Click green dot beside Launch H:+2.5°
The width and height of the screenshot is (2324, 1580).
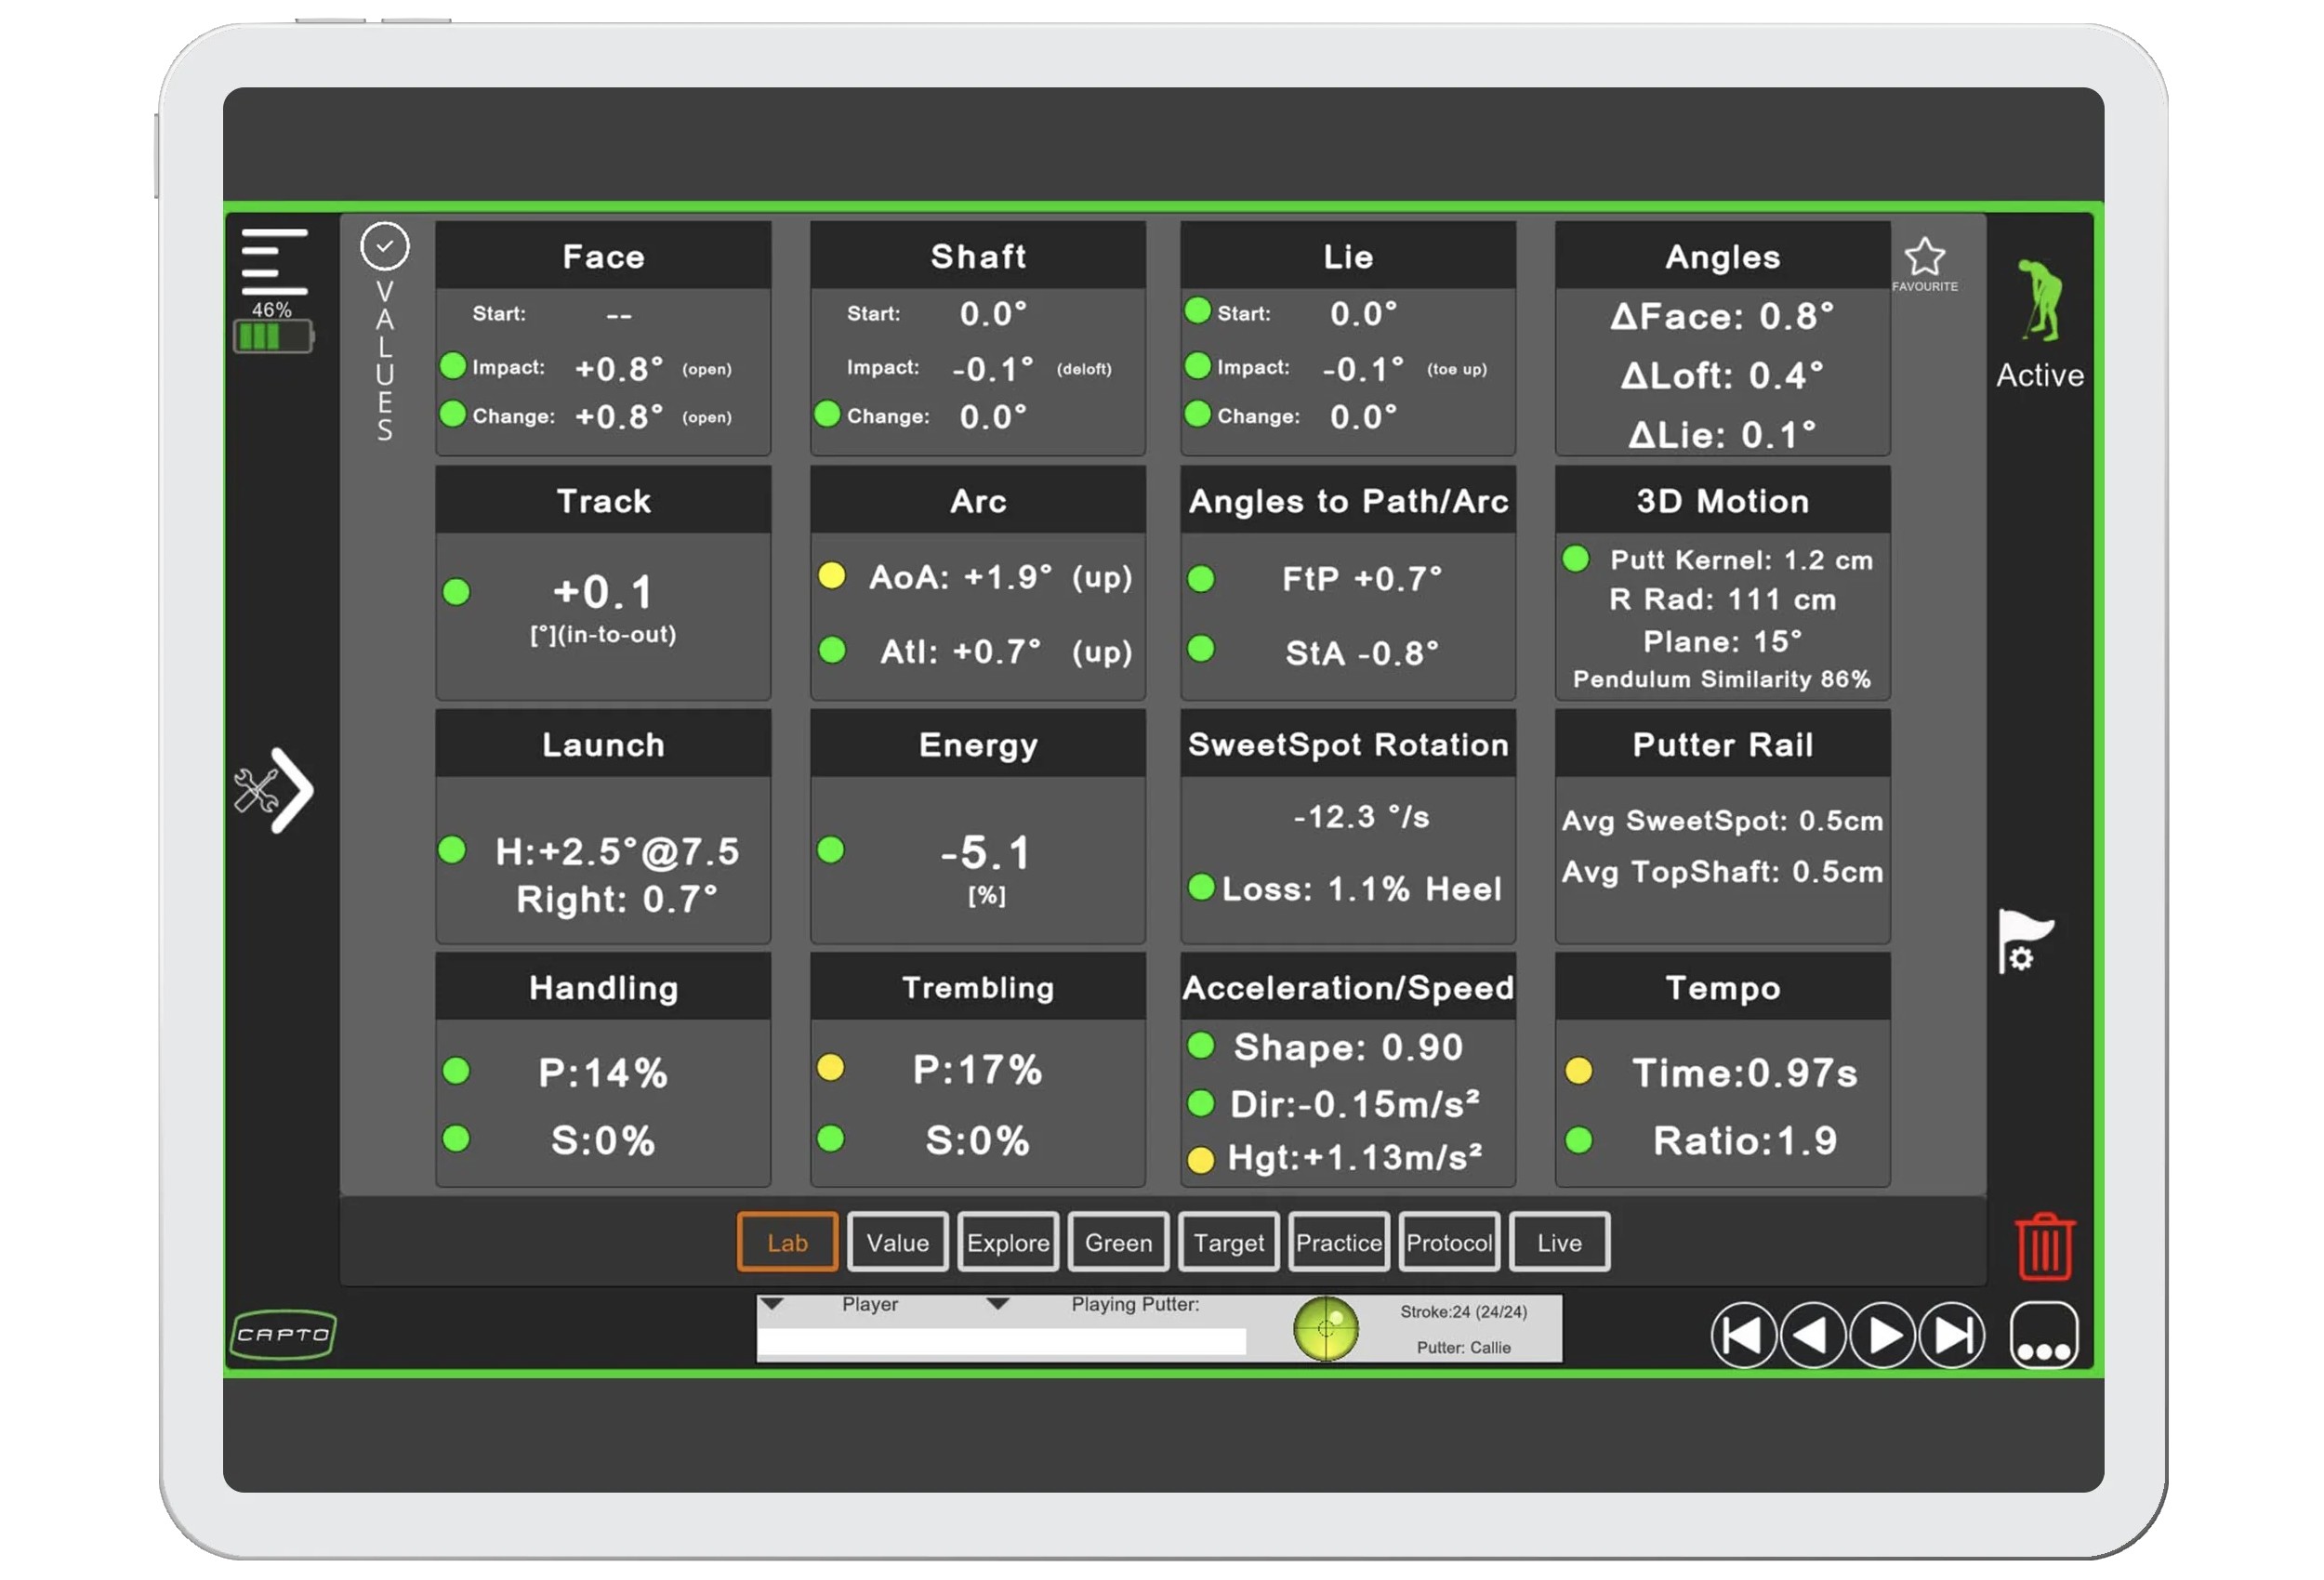tap(452, 850)
